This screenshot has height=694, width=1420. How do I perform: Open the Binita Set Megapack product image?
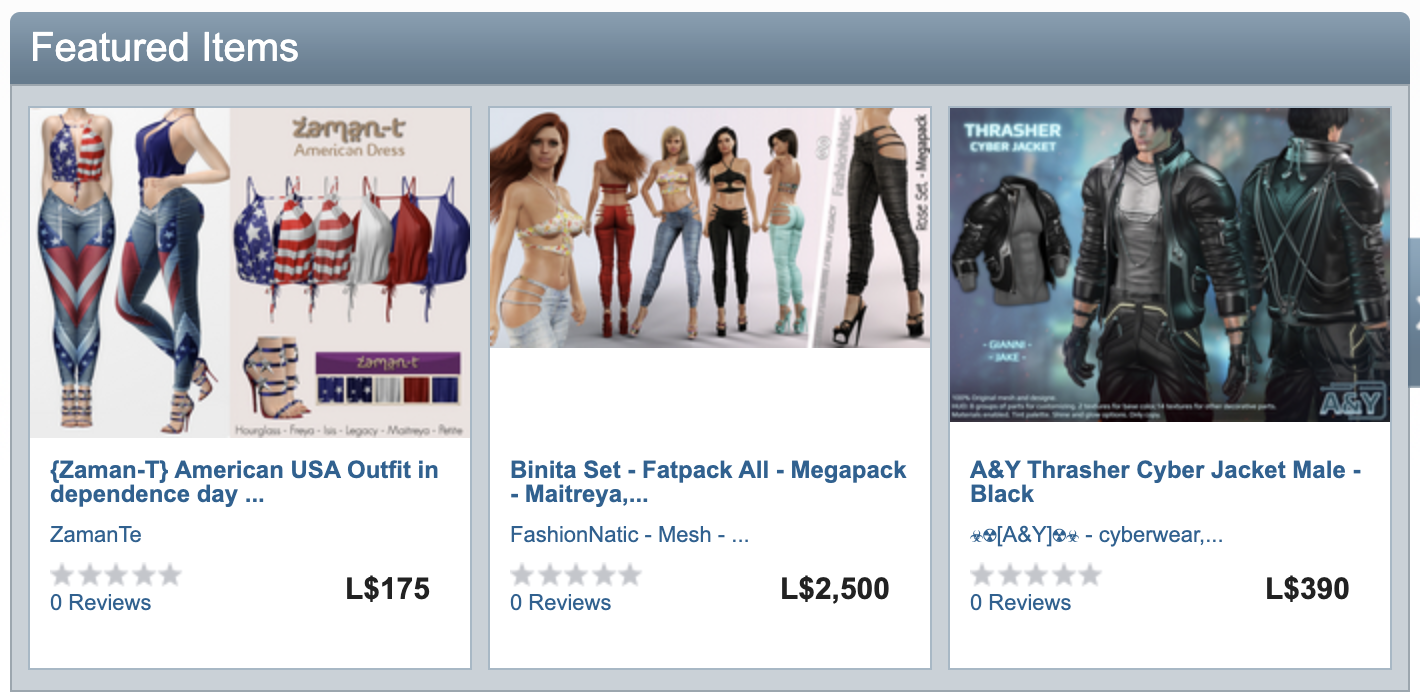710,228
